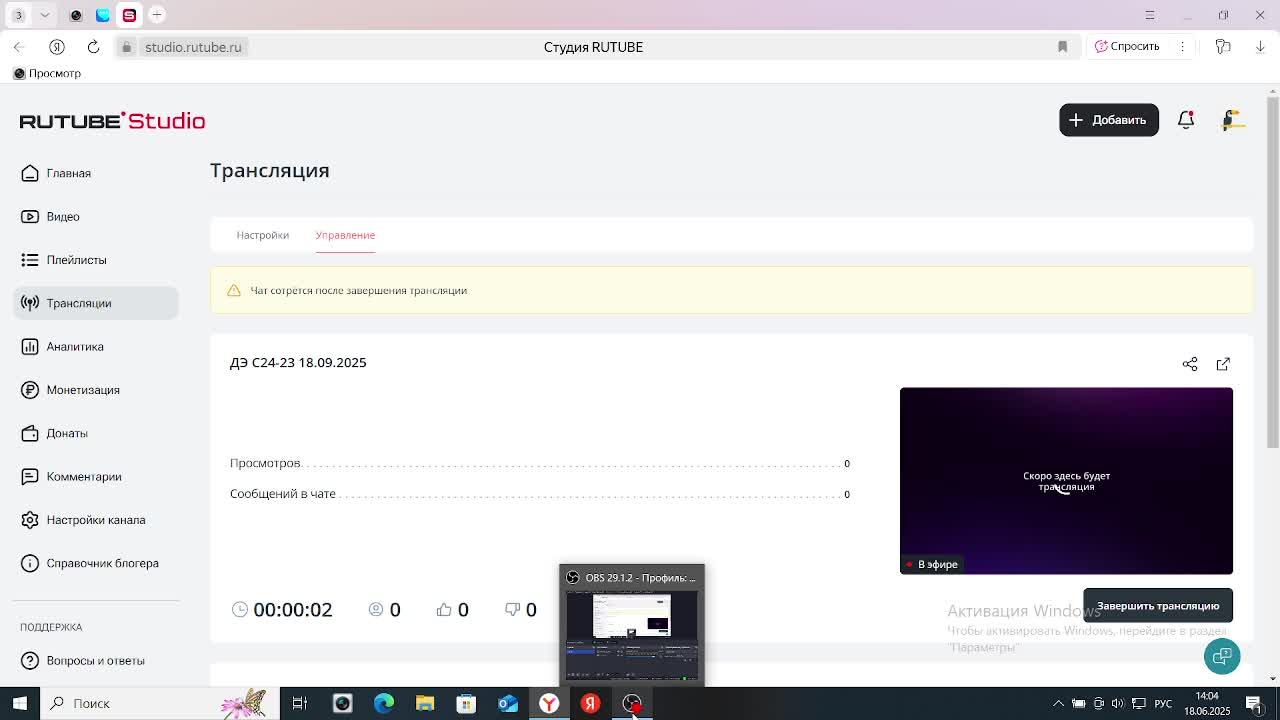Switch to the Настройки tab
This screenshot has height=720, width=1280.
pyautogui.click(x=263, y=235)
